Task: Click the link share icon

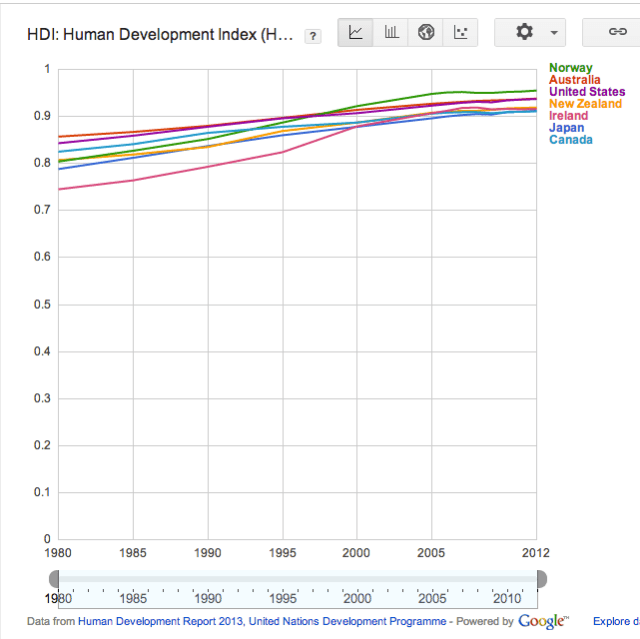Action: click(x=617, y=32)
